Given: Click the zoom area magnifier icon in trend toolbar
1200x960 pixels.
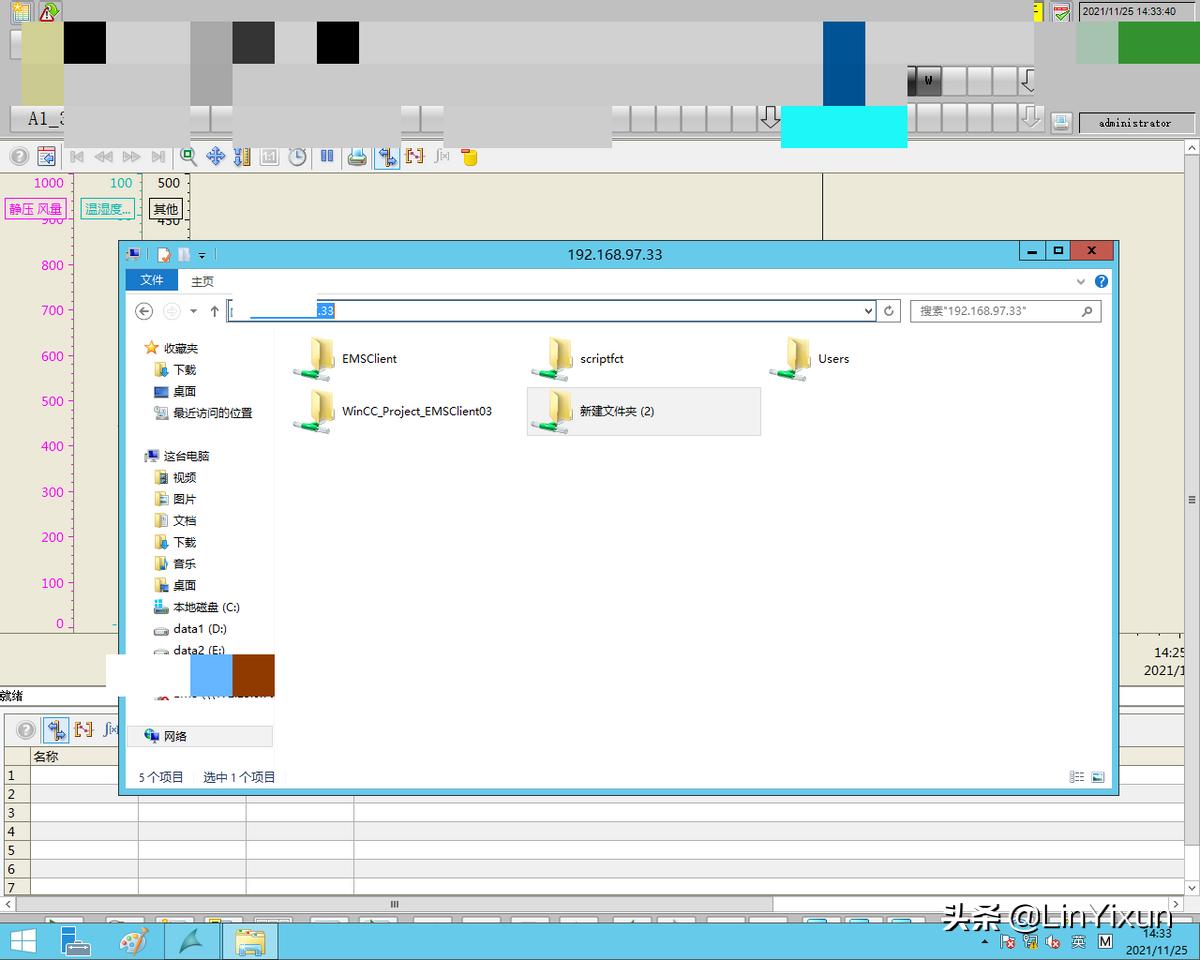Looking at the screenshot, I should (188, 157).
